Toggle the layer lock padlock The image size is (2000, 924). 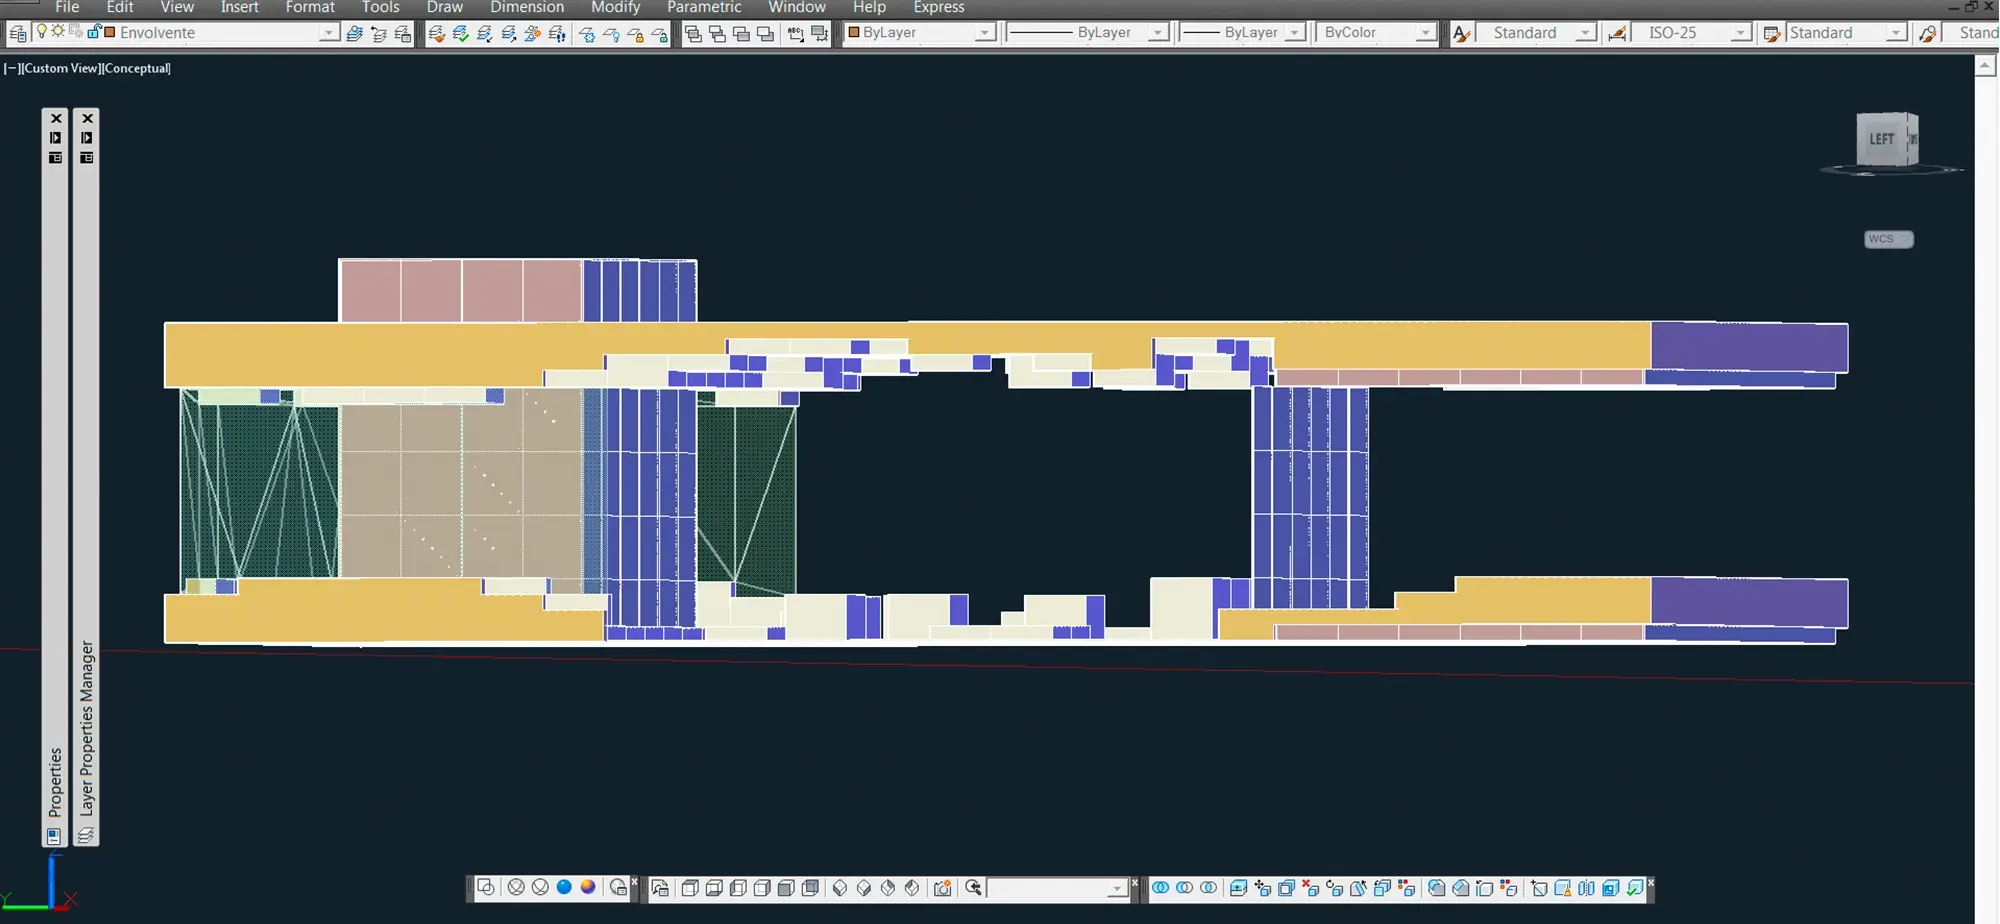[x=94, y=32]
